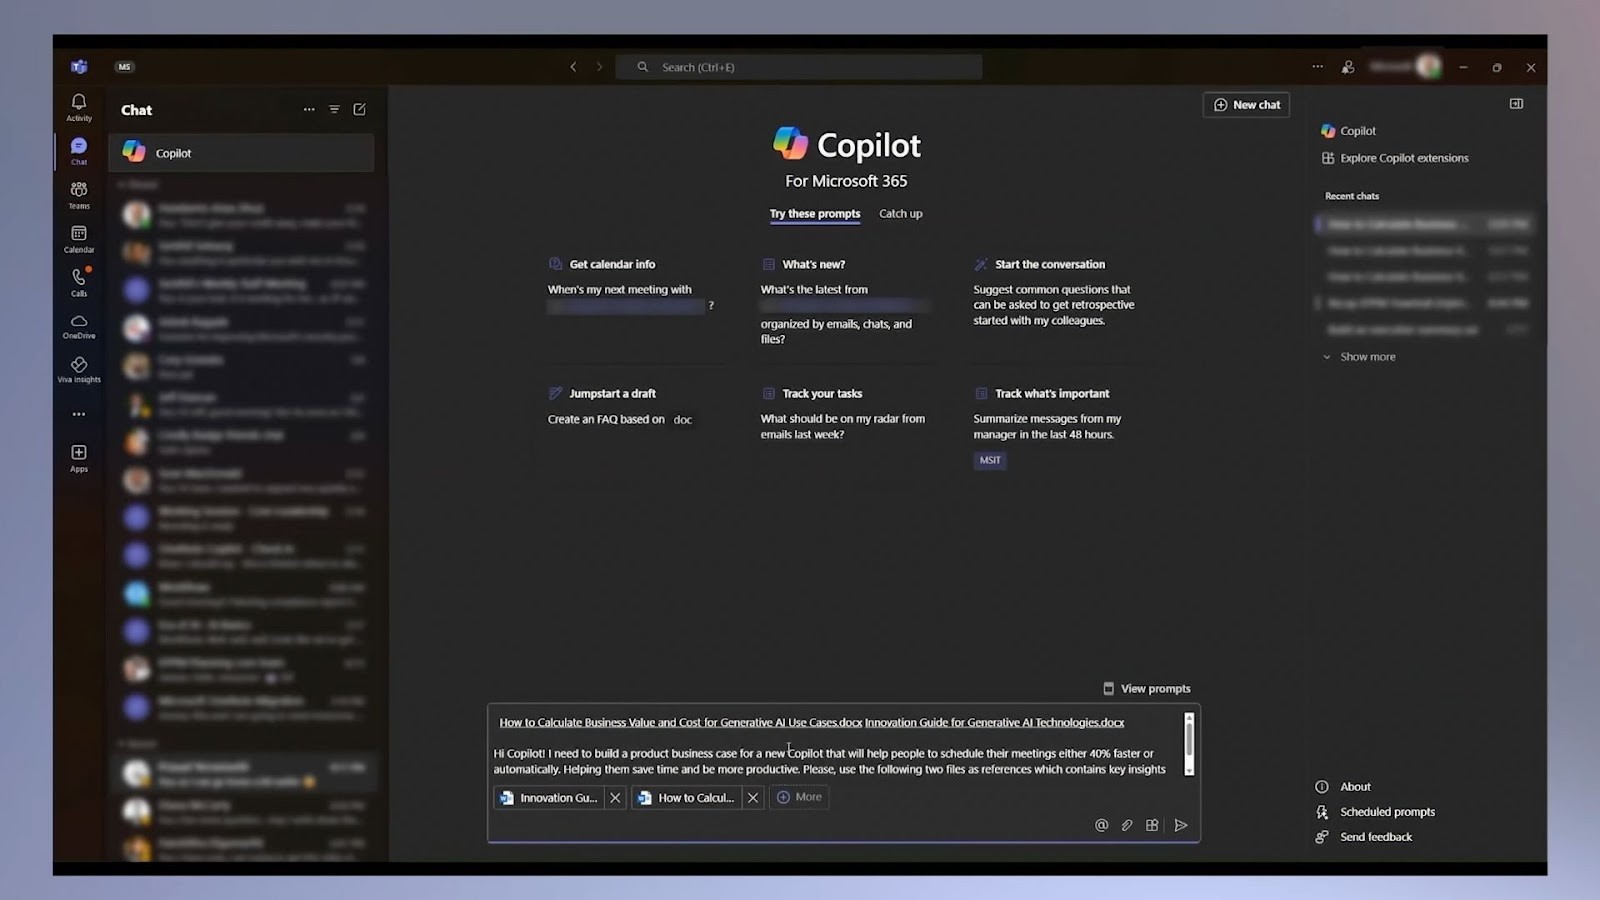Click the attach file paperclip icon

1126,825
